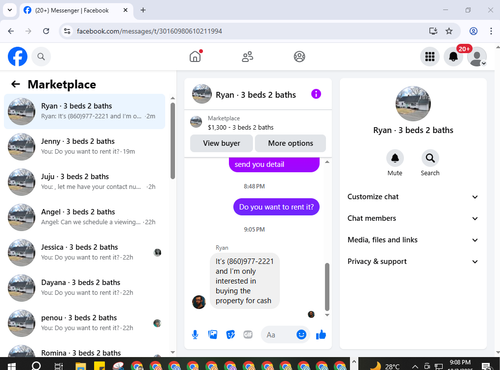The height and width of the screenshot is (370, 500).
Task: Bookmark this page with the star icon
Action: pyautogui.click(x=449, y=31)
